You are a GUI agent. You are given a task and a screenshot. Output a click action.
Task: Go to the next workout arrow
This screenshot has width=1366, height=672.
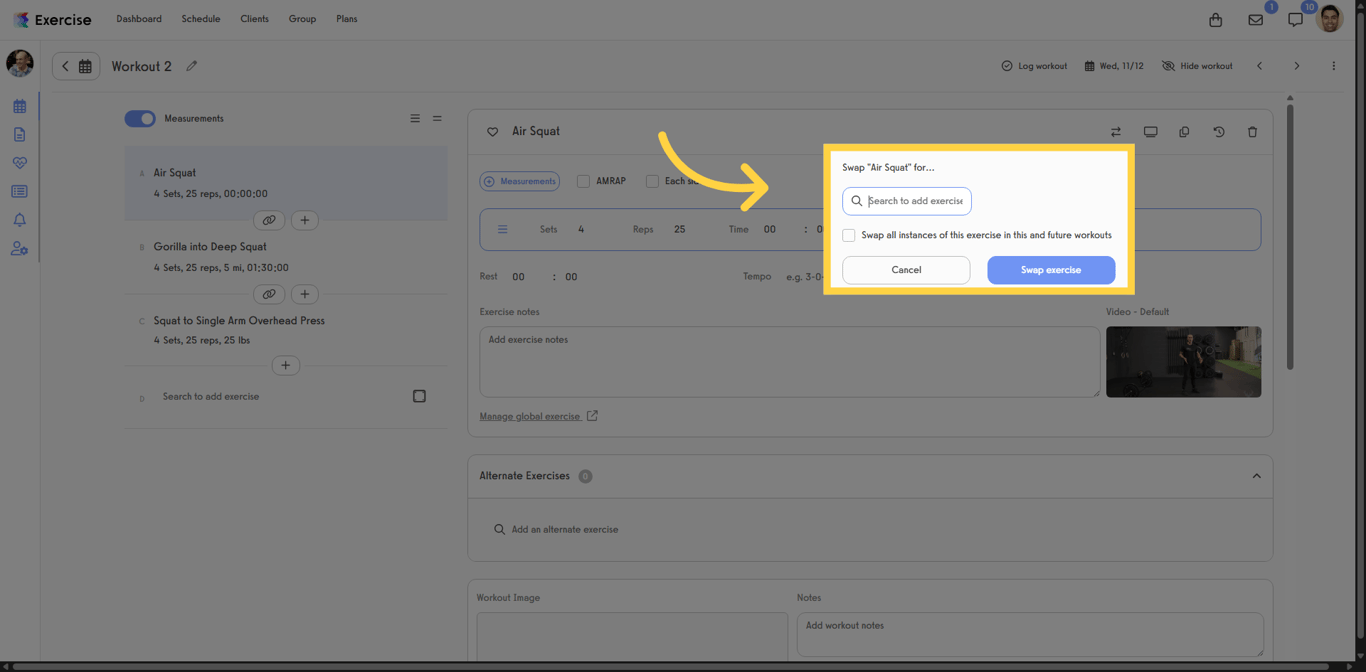tap(1297, 66)
